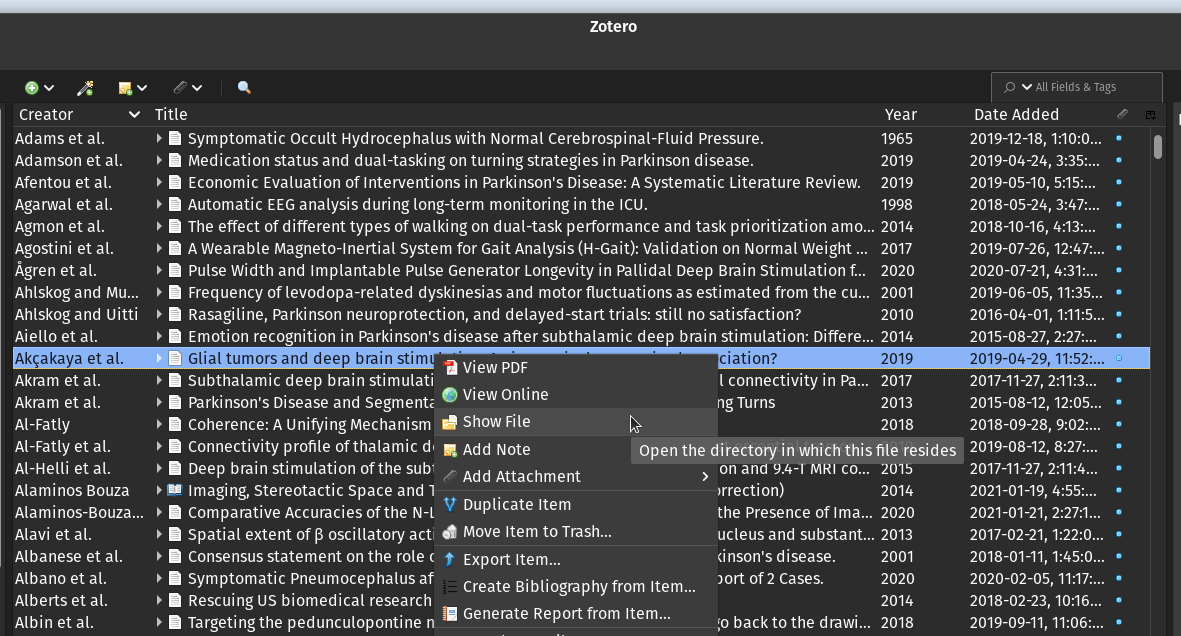Select View PDF in context menu
This screenshot has height=636, width=1181.
[x=576, y=368]
